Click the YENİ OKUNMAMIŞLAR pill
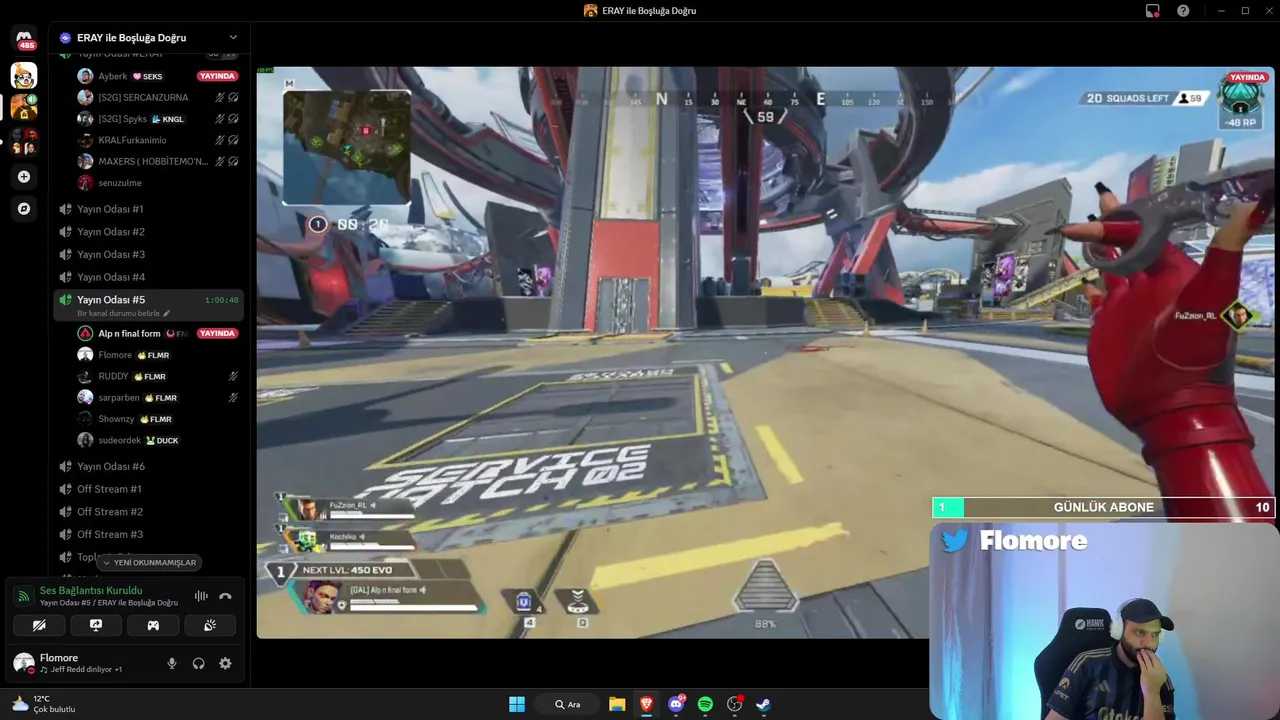 coord(149,562)
